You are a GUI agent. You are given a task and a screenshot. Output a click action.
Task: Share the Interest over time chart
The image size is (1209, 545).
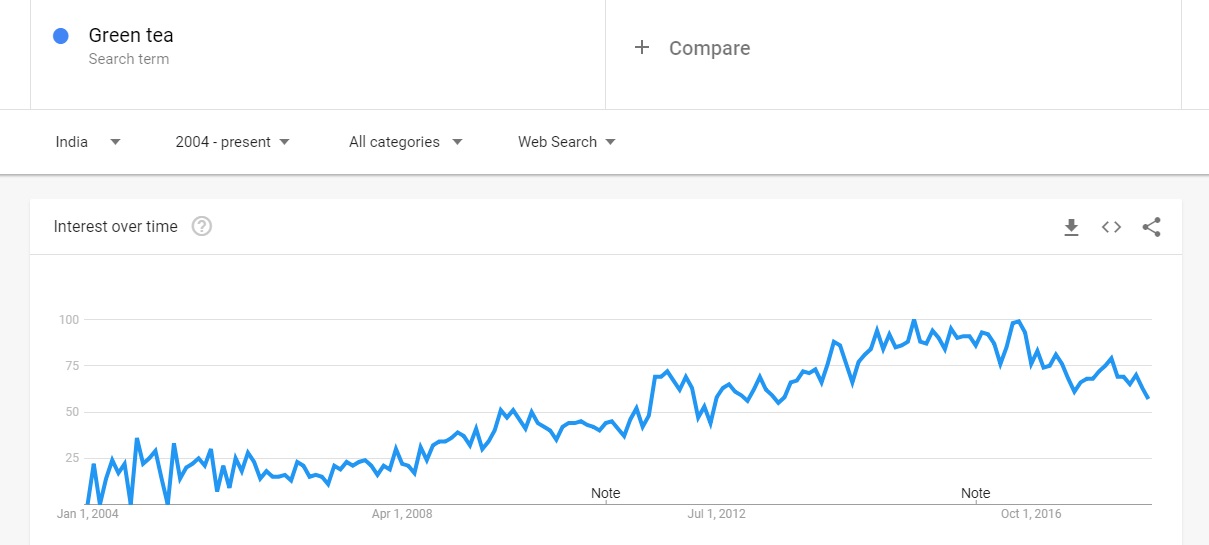(1151, 227)
